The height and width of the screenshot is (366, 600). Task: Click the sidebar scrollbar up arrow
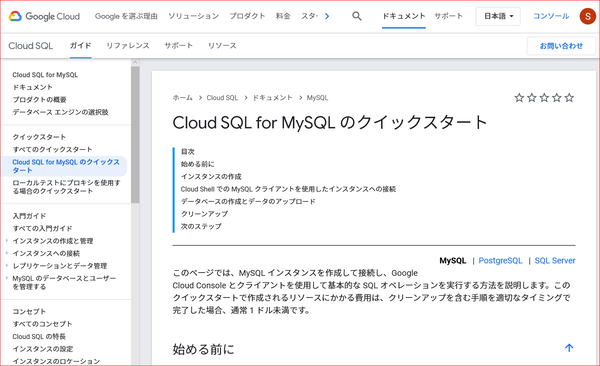pos(135,62)
